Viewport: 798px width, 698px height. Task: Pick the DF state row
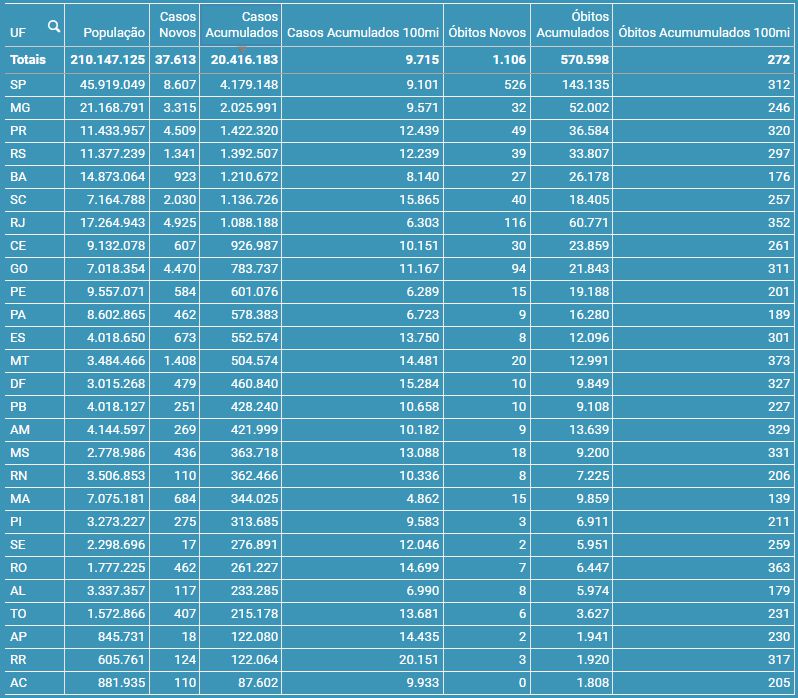tap(18, 383)
